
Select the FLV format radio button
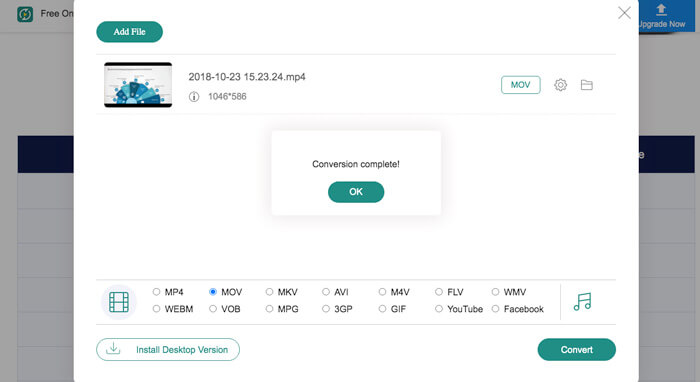[x=439, y=292]
